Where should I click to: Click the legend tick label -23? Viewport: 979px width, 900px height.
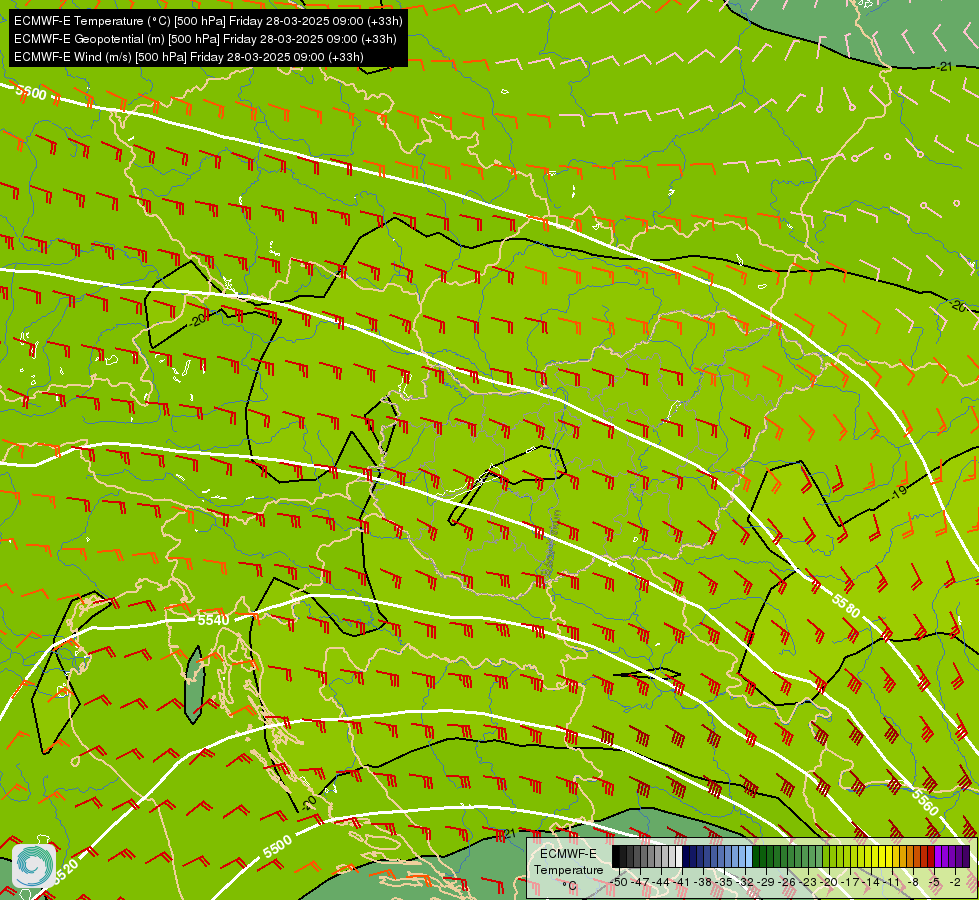[808, 882]
